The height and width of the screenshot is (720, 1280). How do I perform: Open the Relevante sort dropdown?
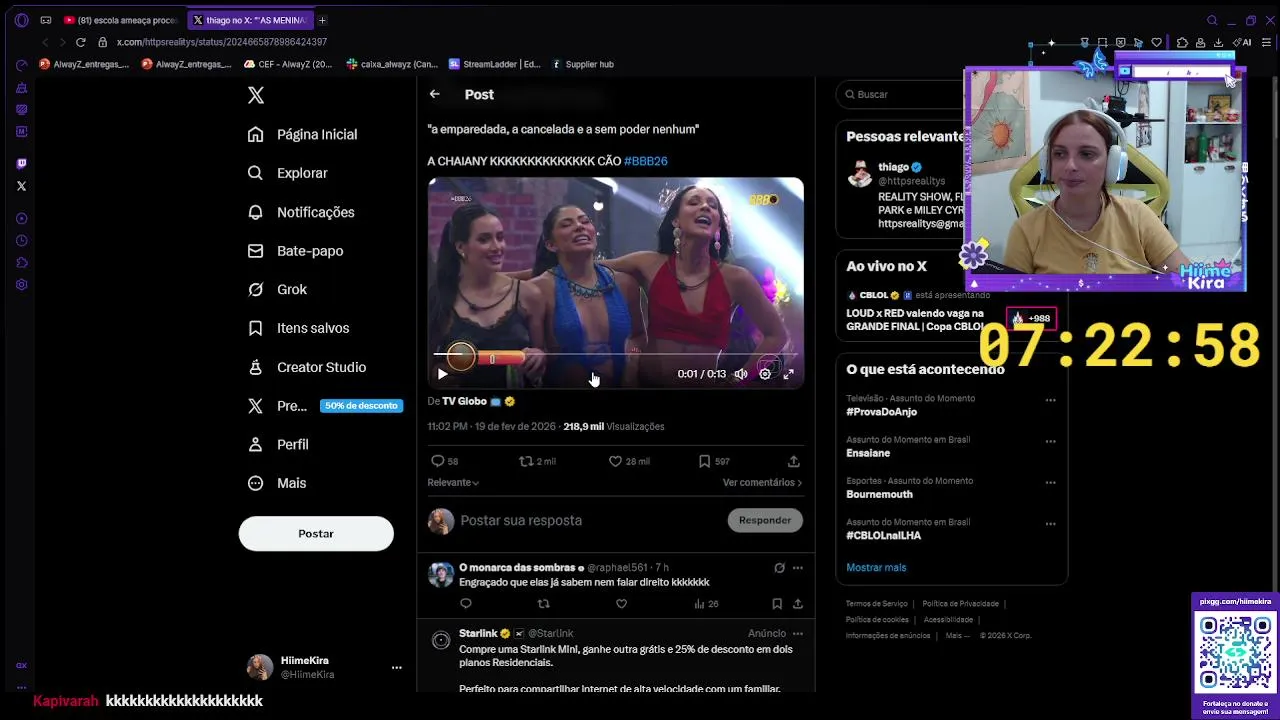pyautogui.click(x=453, y=482)
